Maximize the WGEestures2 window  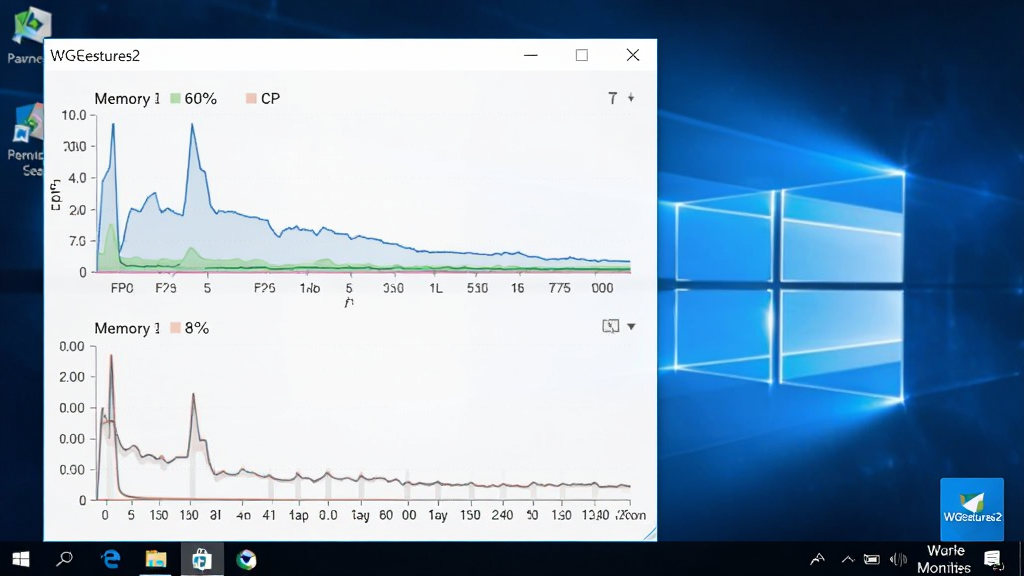582,56
